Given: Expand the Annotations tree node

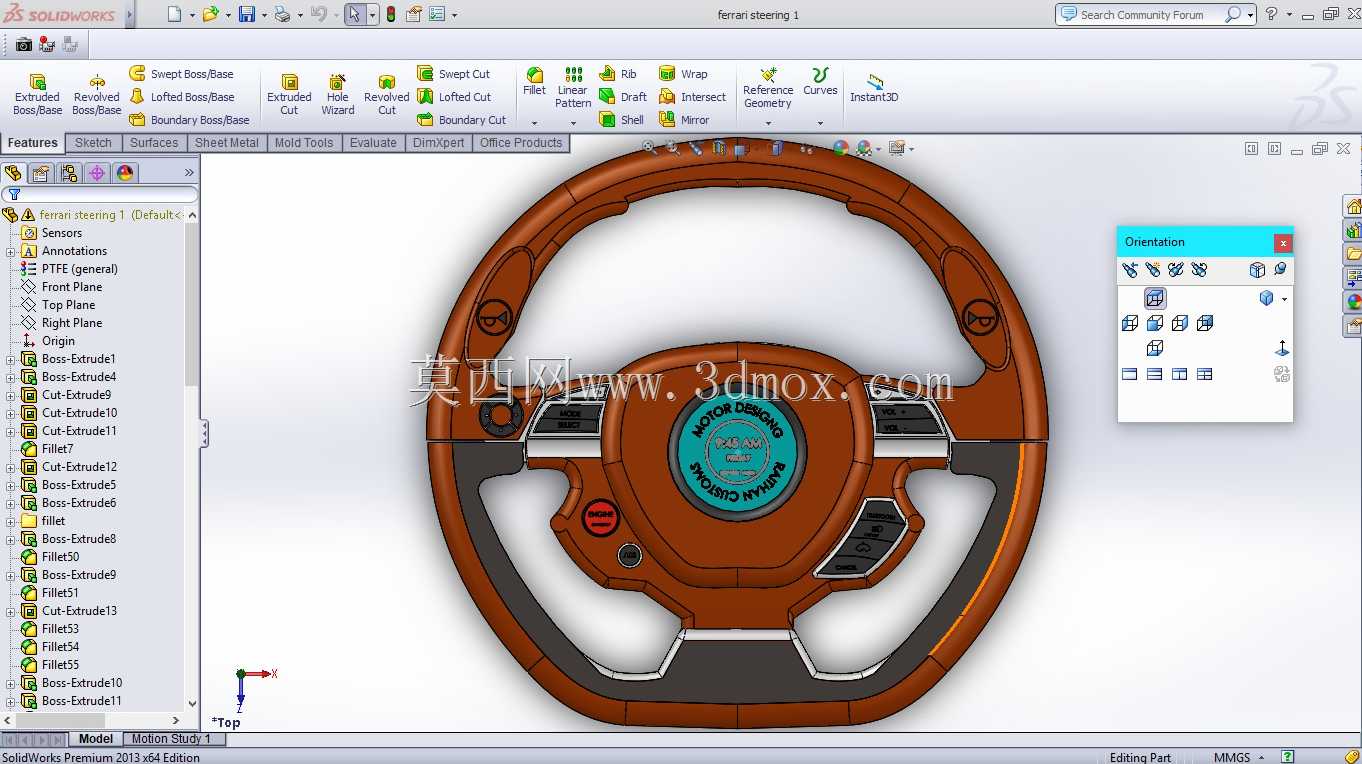Looking at the screenshot, I should pyautogui.click(x=11, y=251).
